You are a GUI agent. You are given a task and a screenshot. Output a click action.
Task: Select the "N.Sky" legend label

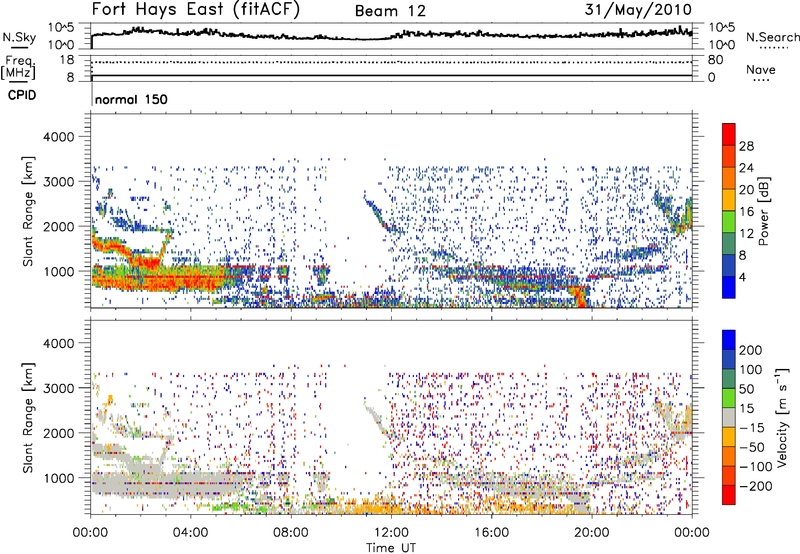click(x=19, y=37)
